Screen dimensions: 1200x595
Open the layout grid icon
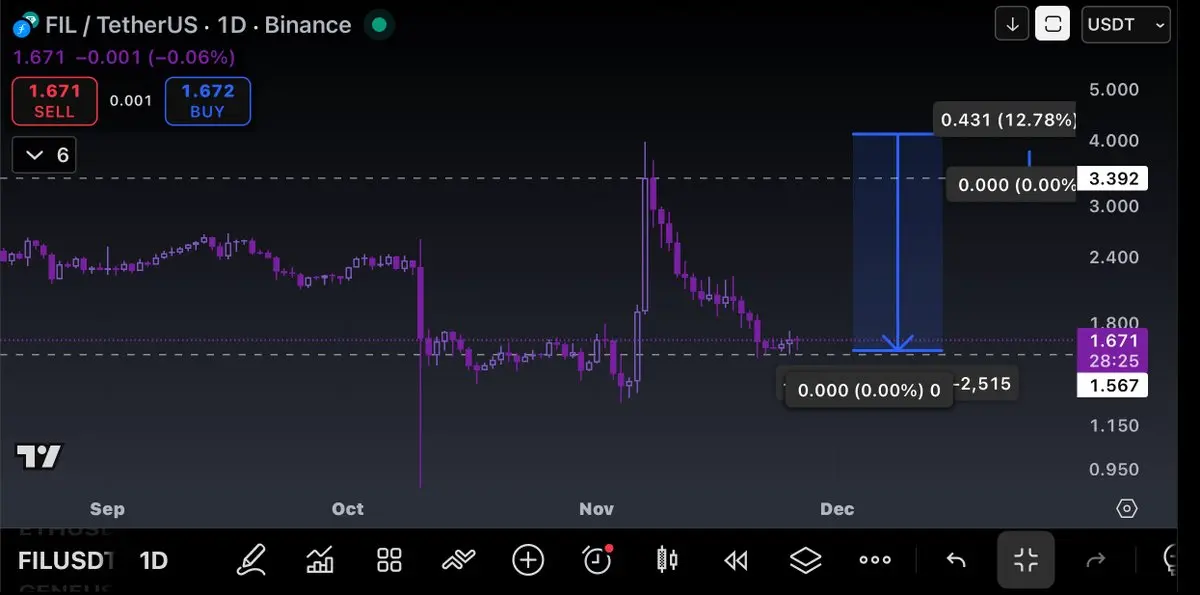coord(389,560)
